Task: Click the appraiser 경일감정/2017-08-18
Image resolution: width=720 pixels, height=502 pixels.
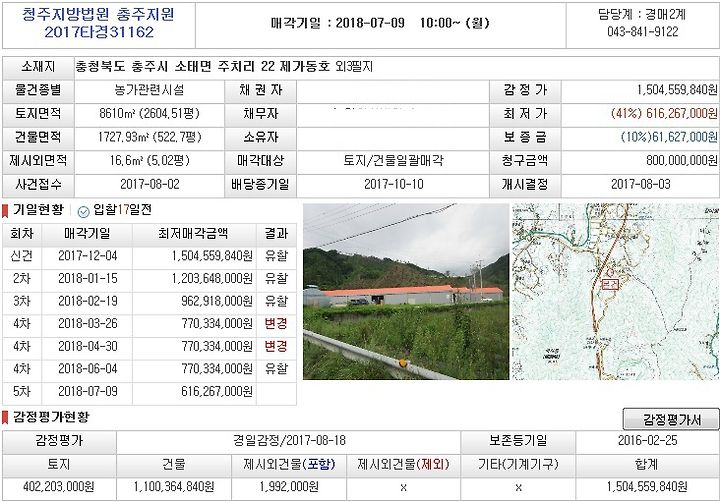Action: (x=289, y=441)
